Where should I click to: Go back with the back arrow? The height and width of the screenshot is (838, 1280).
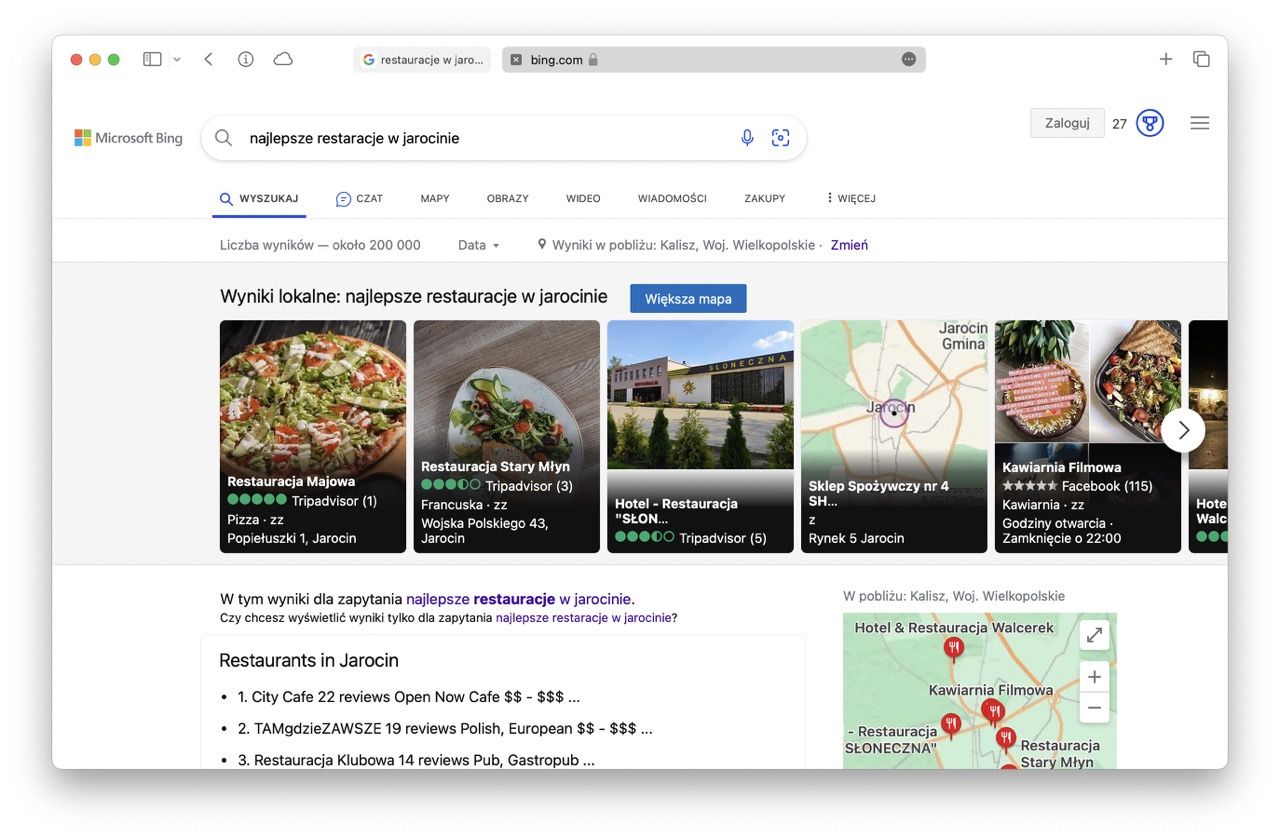[x=208, y=60]
